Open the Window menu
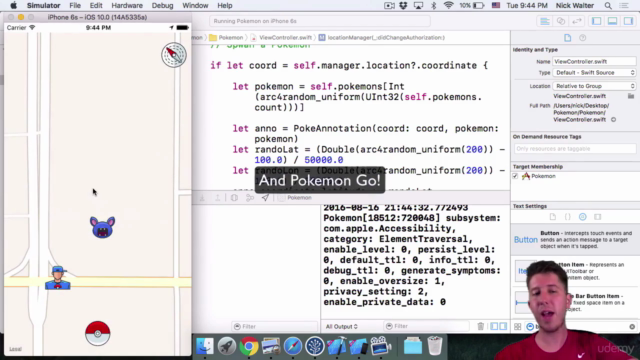Image resolution: width=640 pixels, height=360 pixels. (195, 6)
